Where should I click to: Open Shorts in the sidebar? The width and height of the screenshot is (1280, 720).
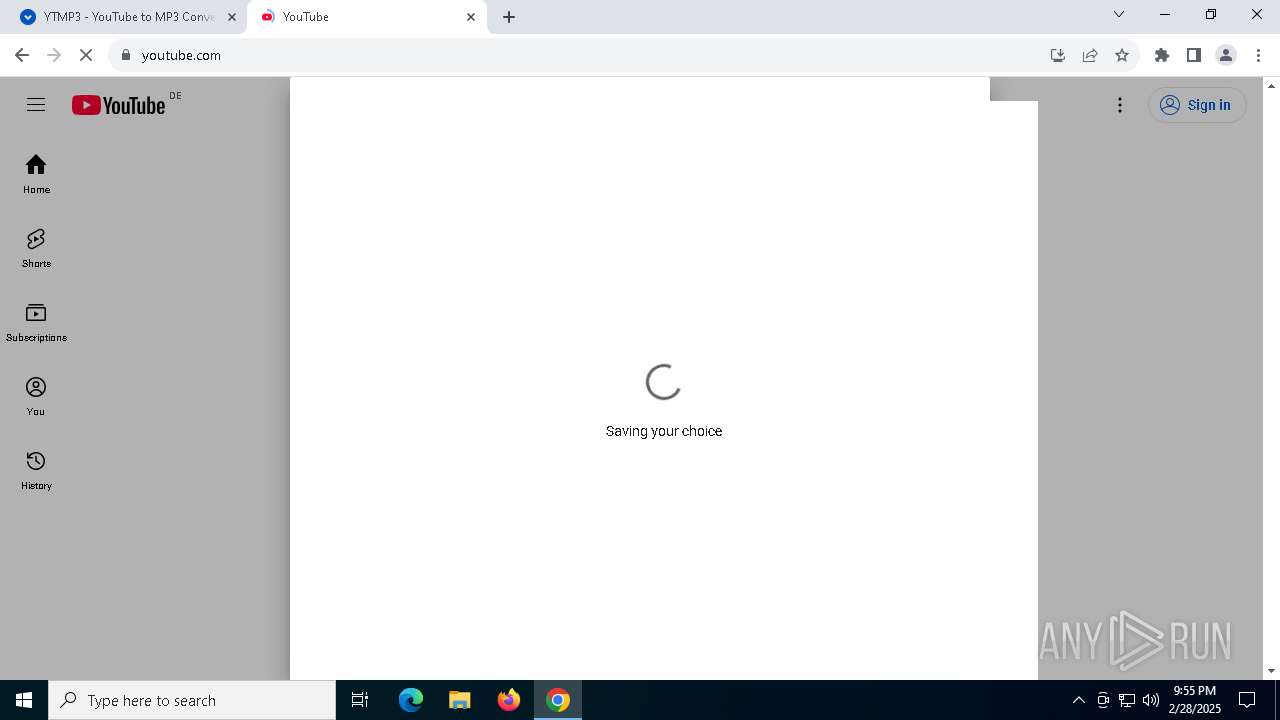[x=36, y=248]
